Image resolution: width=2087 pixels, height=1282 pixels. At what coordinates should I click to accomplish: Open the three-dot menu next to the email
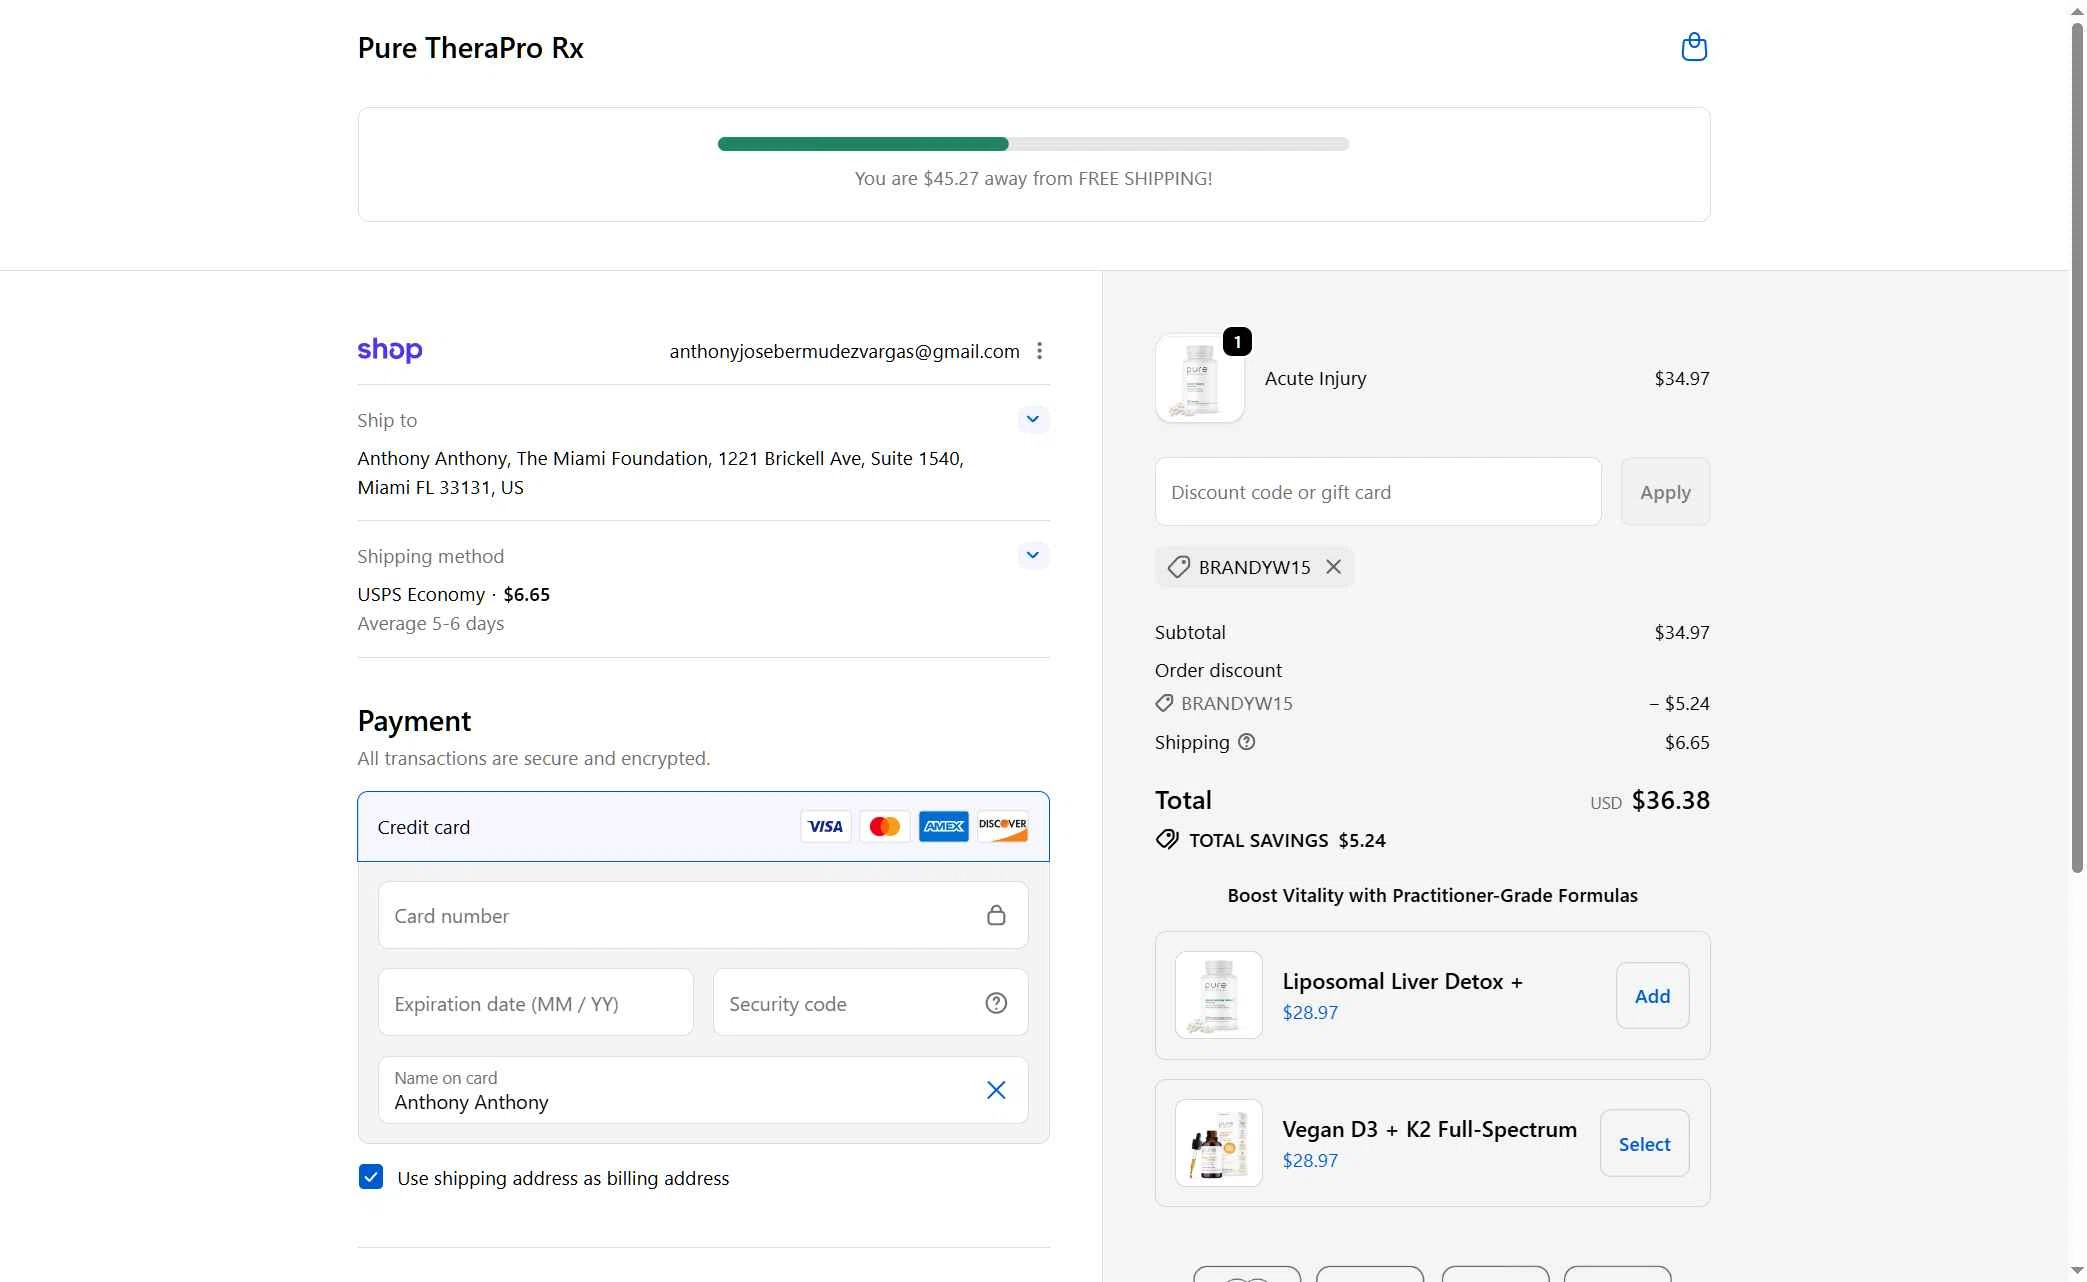(1039, 351)
